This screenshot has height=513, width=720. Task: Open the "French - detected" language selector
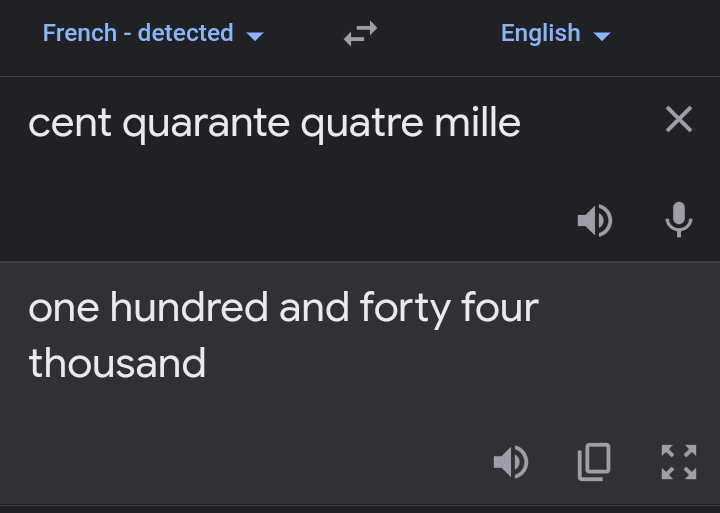point(138,33)
